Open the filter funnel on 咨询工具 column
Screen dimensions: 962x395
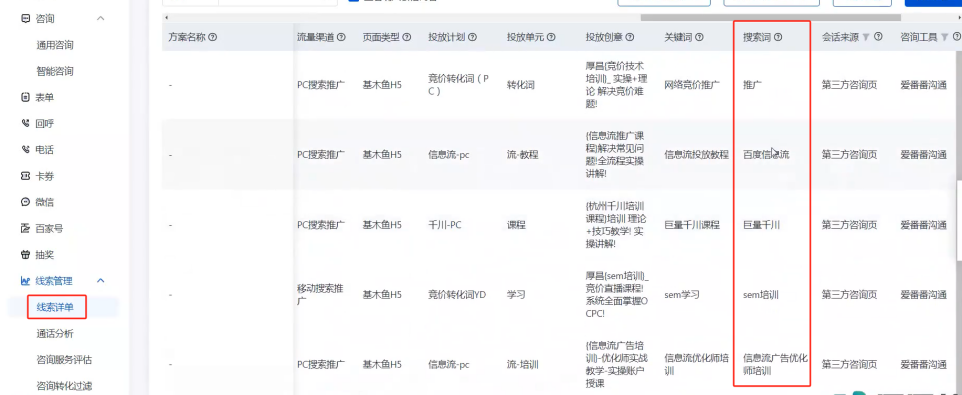(x=944, y=37)
